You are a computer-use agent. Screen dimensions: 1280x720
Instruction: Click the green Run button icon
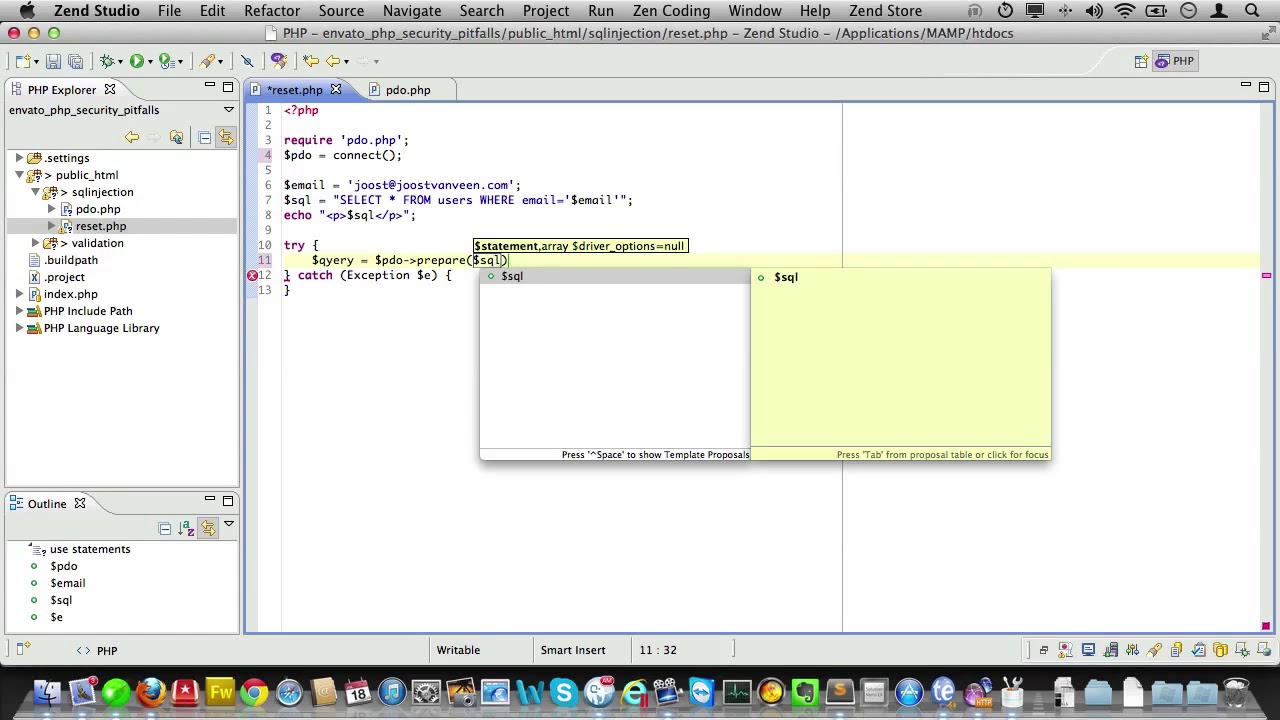[x=137, y=61]
